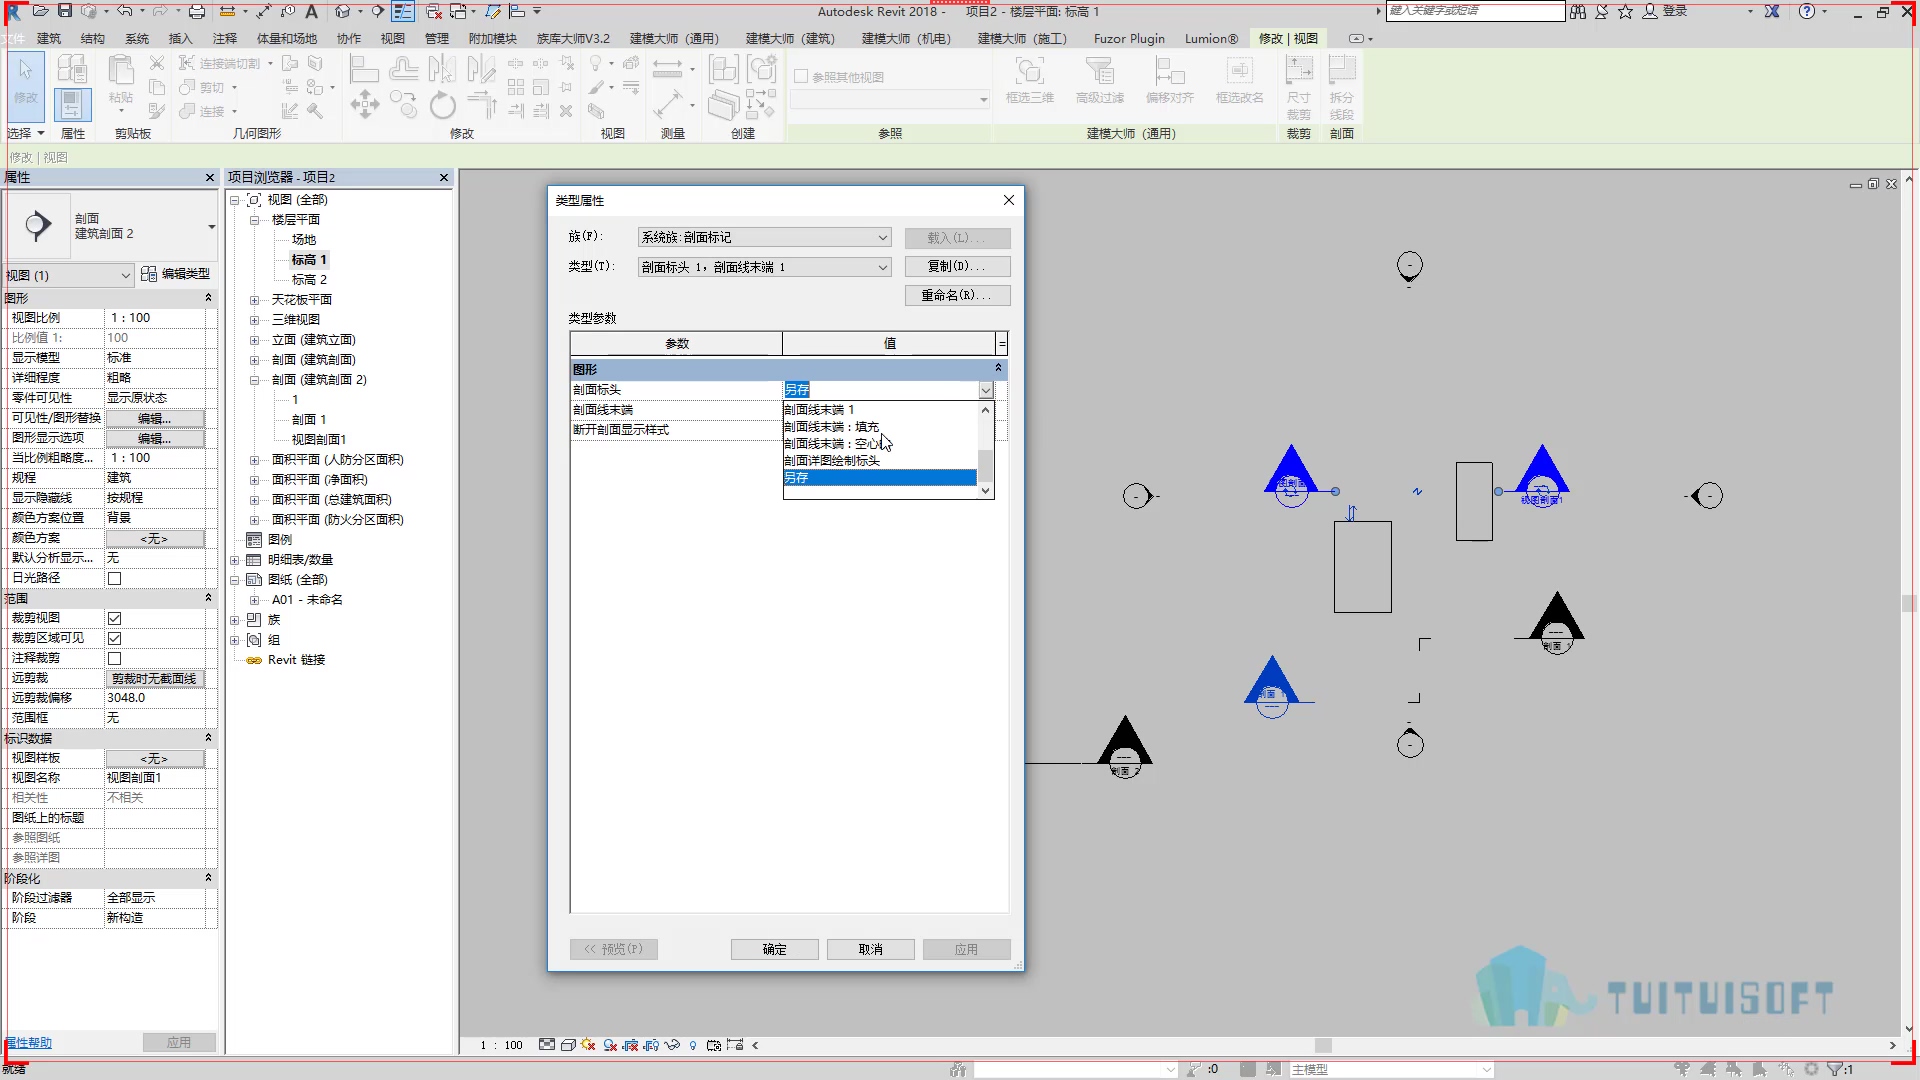
Task: Click the 取消 button in type properties dialog
Action: pos(871,949)
